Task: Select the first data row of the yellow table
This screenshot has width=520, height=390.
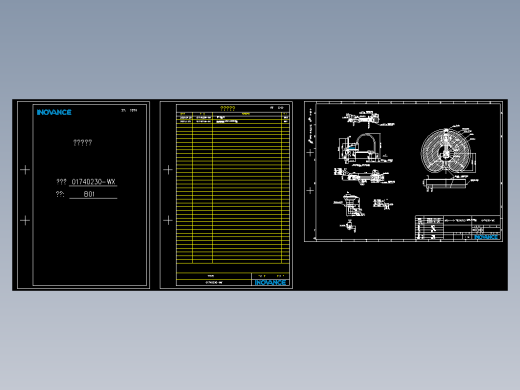Action: pos(233,117)
